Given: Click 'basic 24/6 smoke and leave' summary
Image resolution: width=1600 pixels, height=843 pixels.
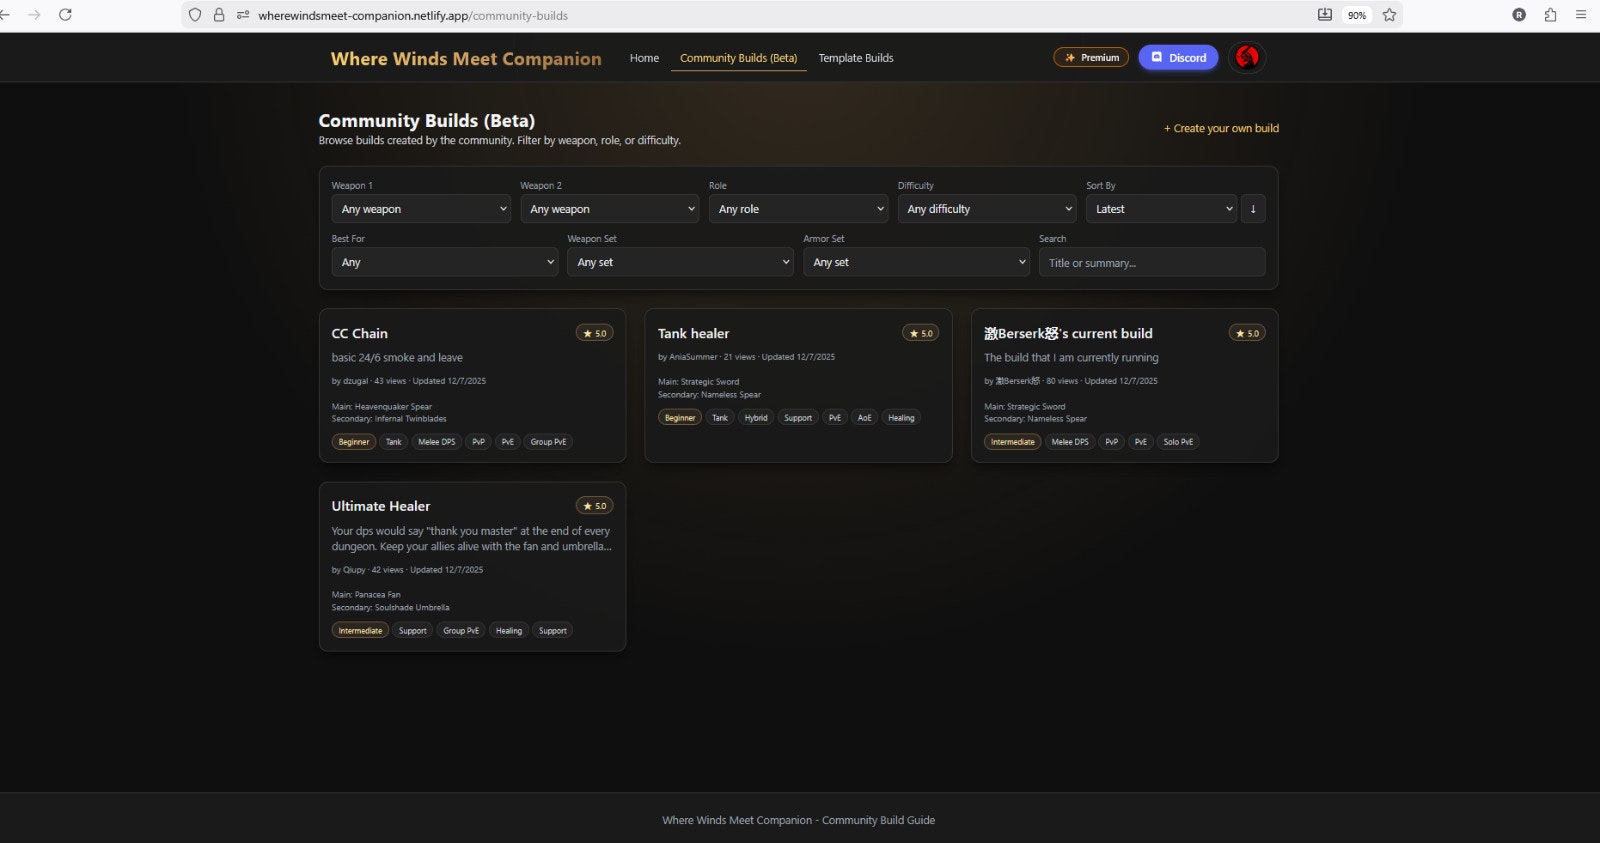Looking at the screenshot, I should (397, 358).
